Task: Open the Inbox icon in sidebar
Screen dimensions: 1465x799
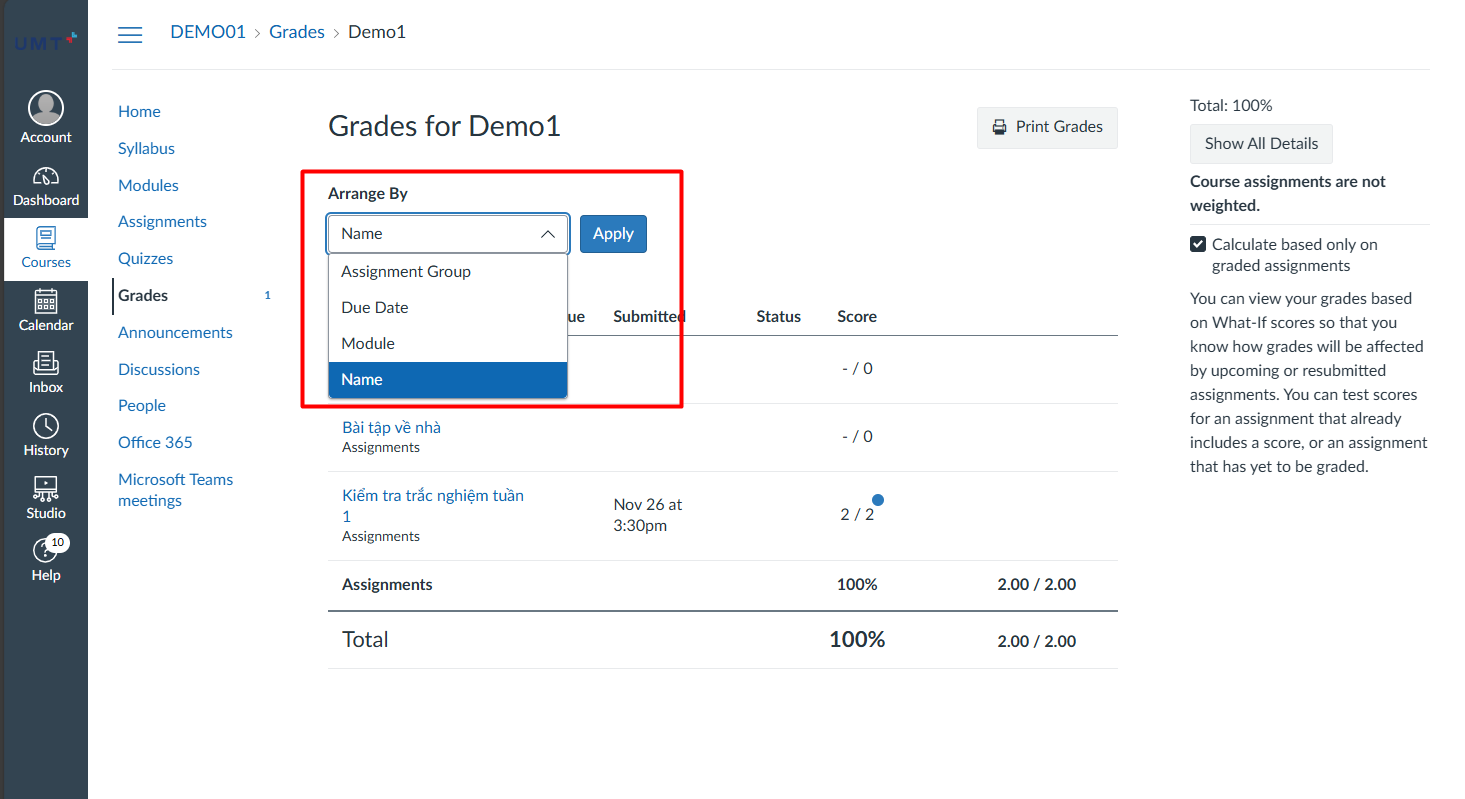Action: click(x=46, y=364)
